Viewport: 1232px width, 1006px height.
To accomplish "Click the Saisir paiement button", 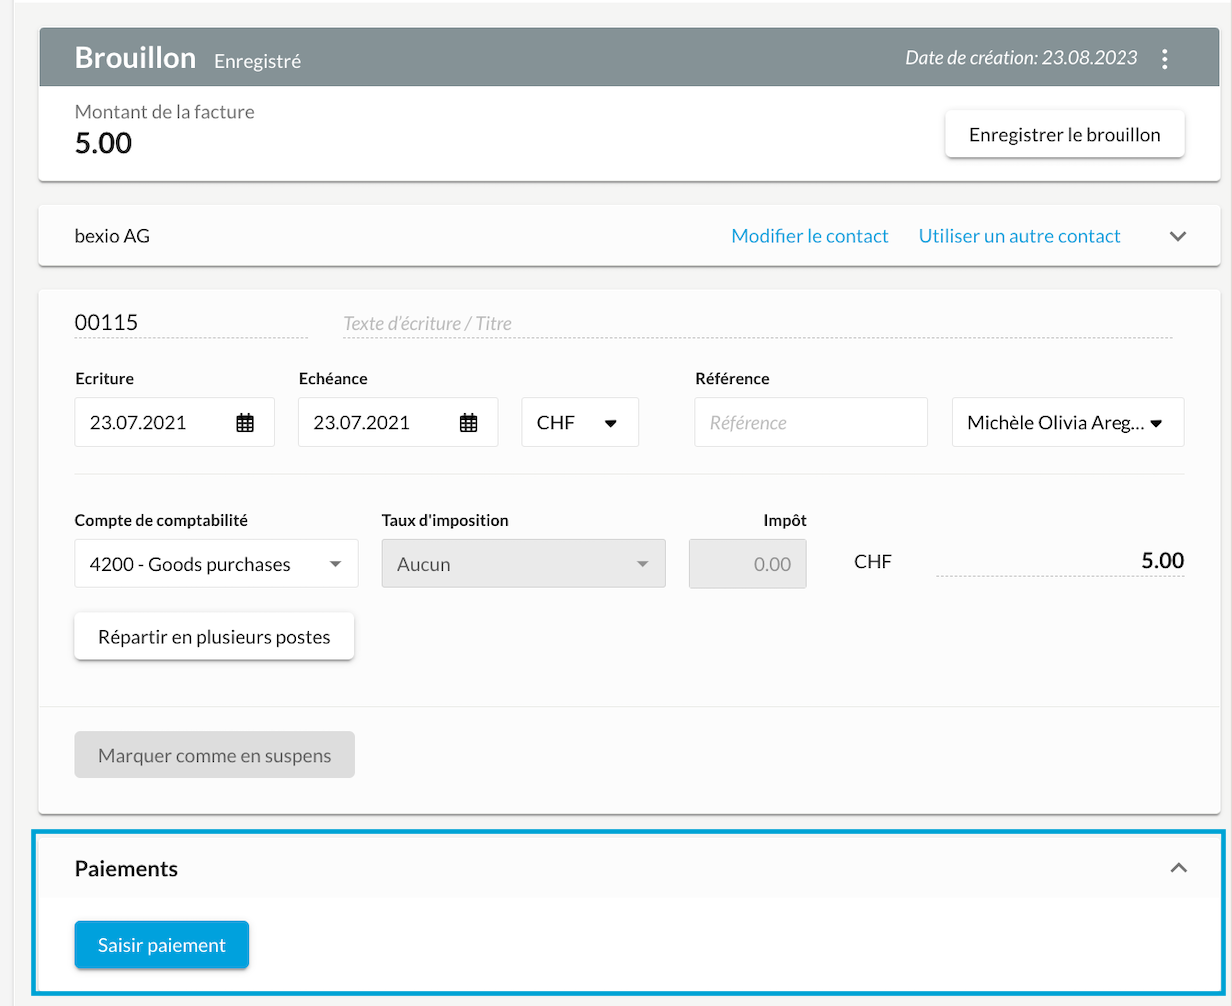I will point(162,945).
